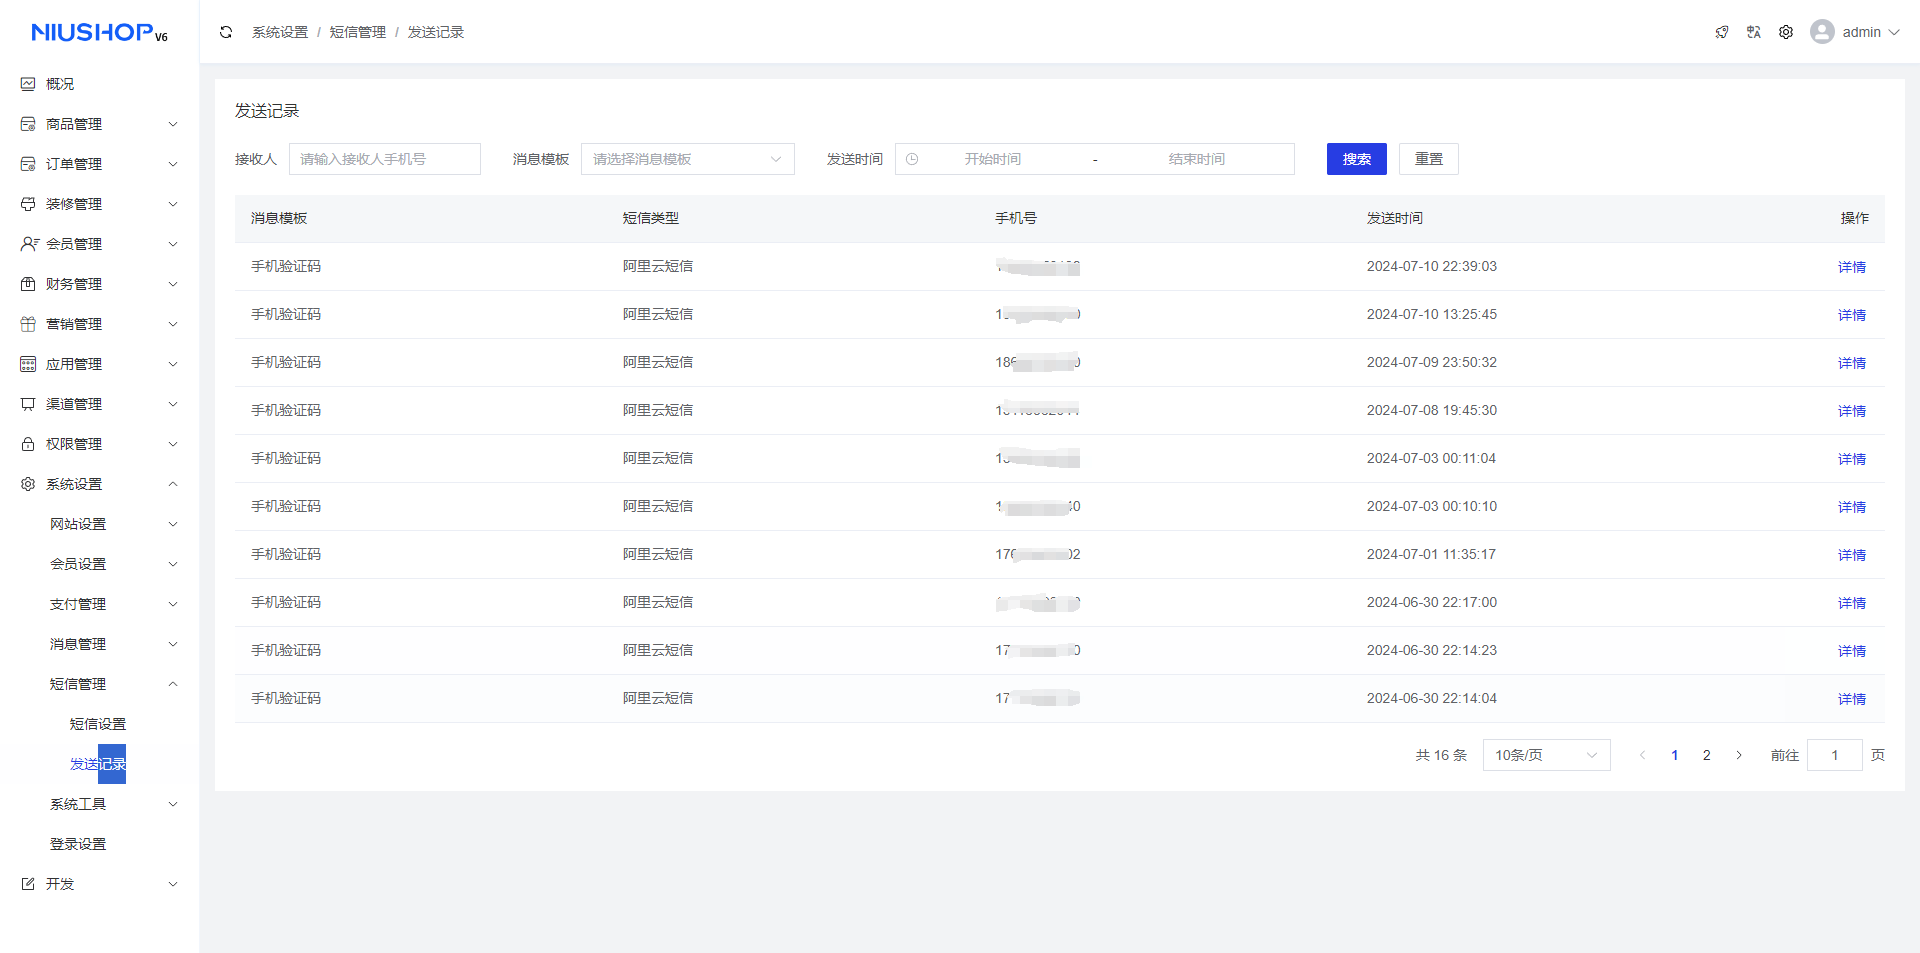This screenshot has width=1920, height=953.
Task: Open 概况 overview in sidebar
Action: click(60, 84)
